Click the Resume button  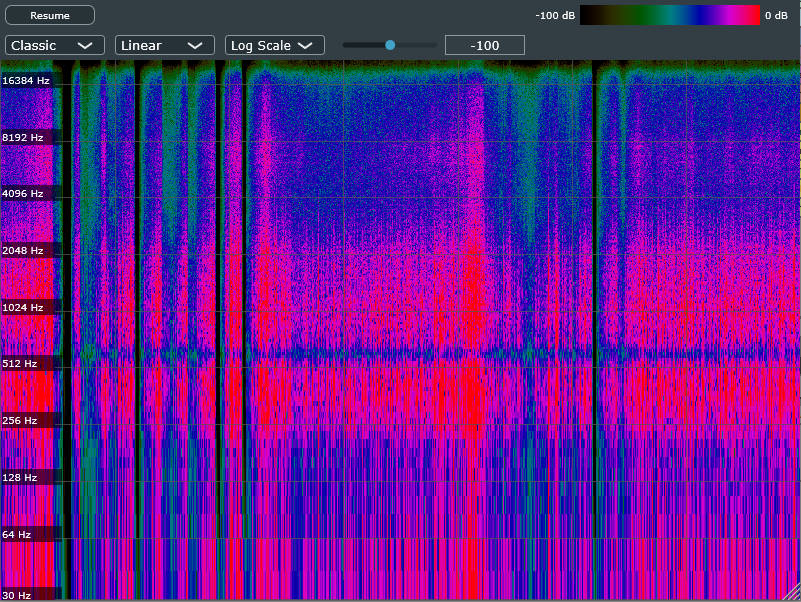[50, 15]
